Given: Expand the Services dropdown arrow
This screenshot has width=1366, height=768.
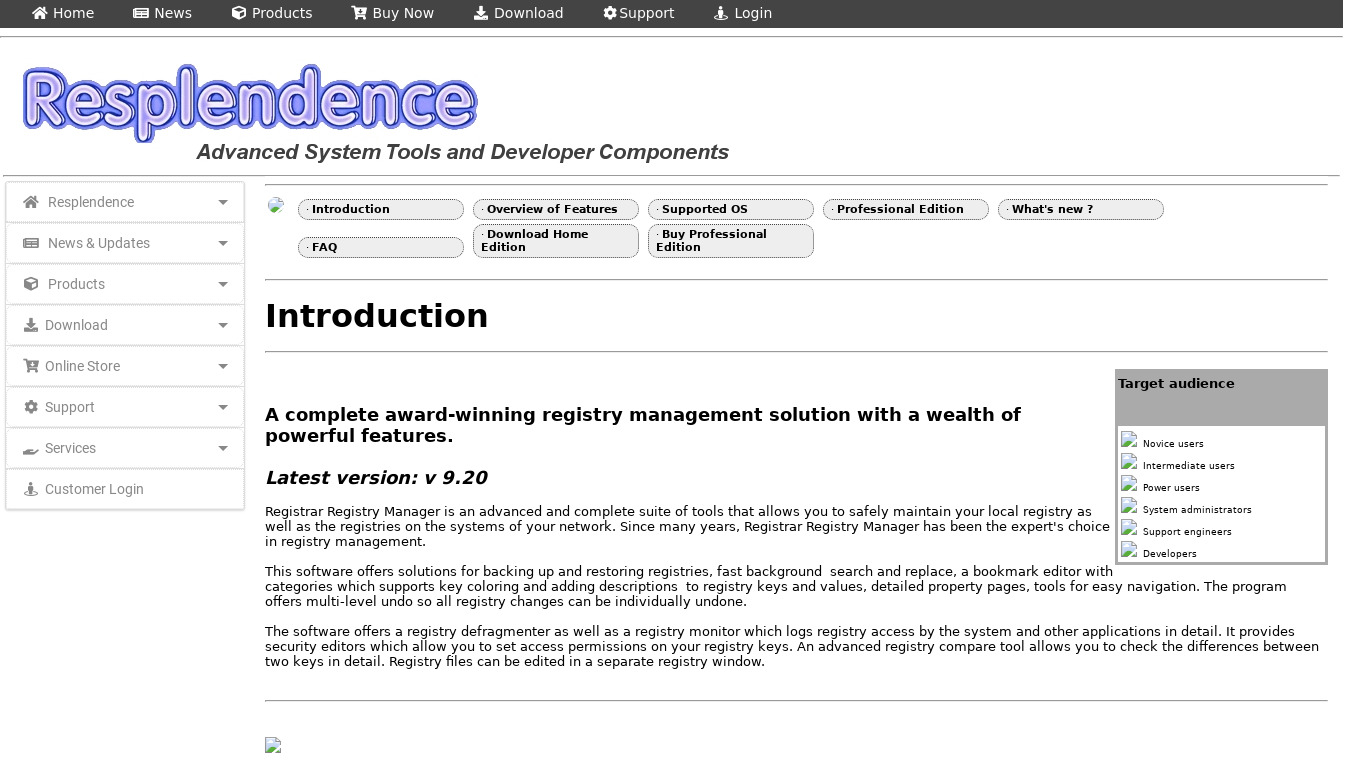Looking at the screenshot, I should tap(223, 449).
